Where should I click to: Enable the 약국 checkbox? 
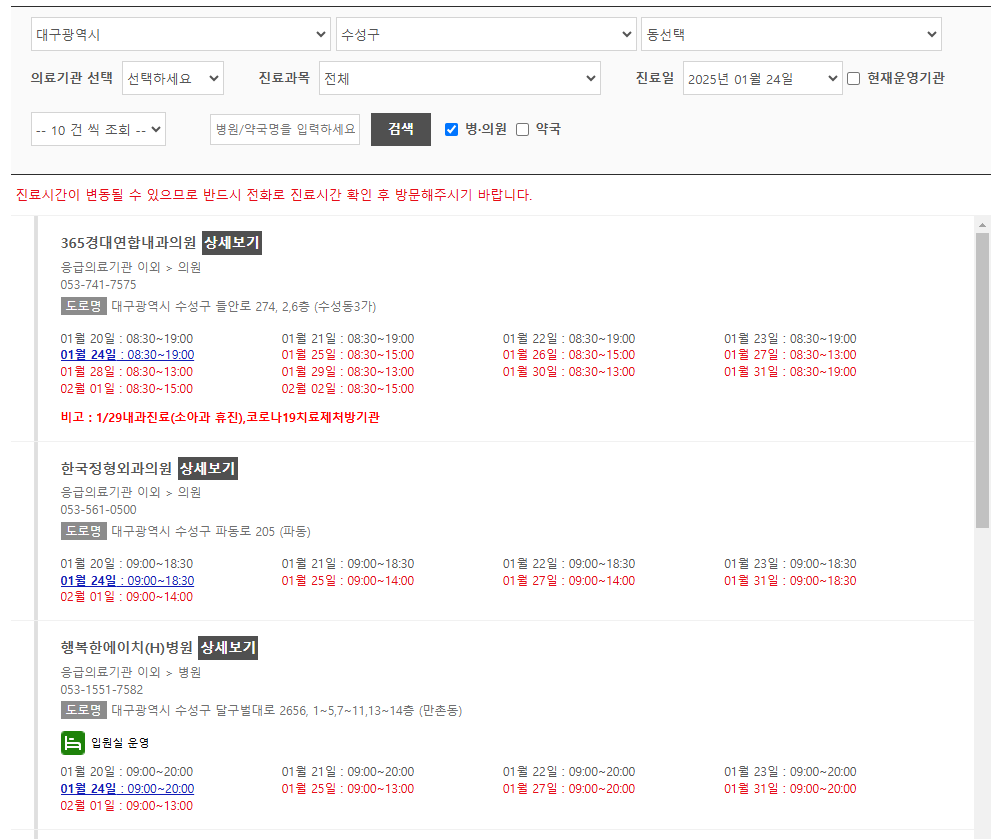pyautogui.click(x=522, y=130)
